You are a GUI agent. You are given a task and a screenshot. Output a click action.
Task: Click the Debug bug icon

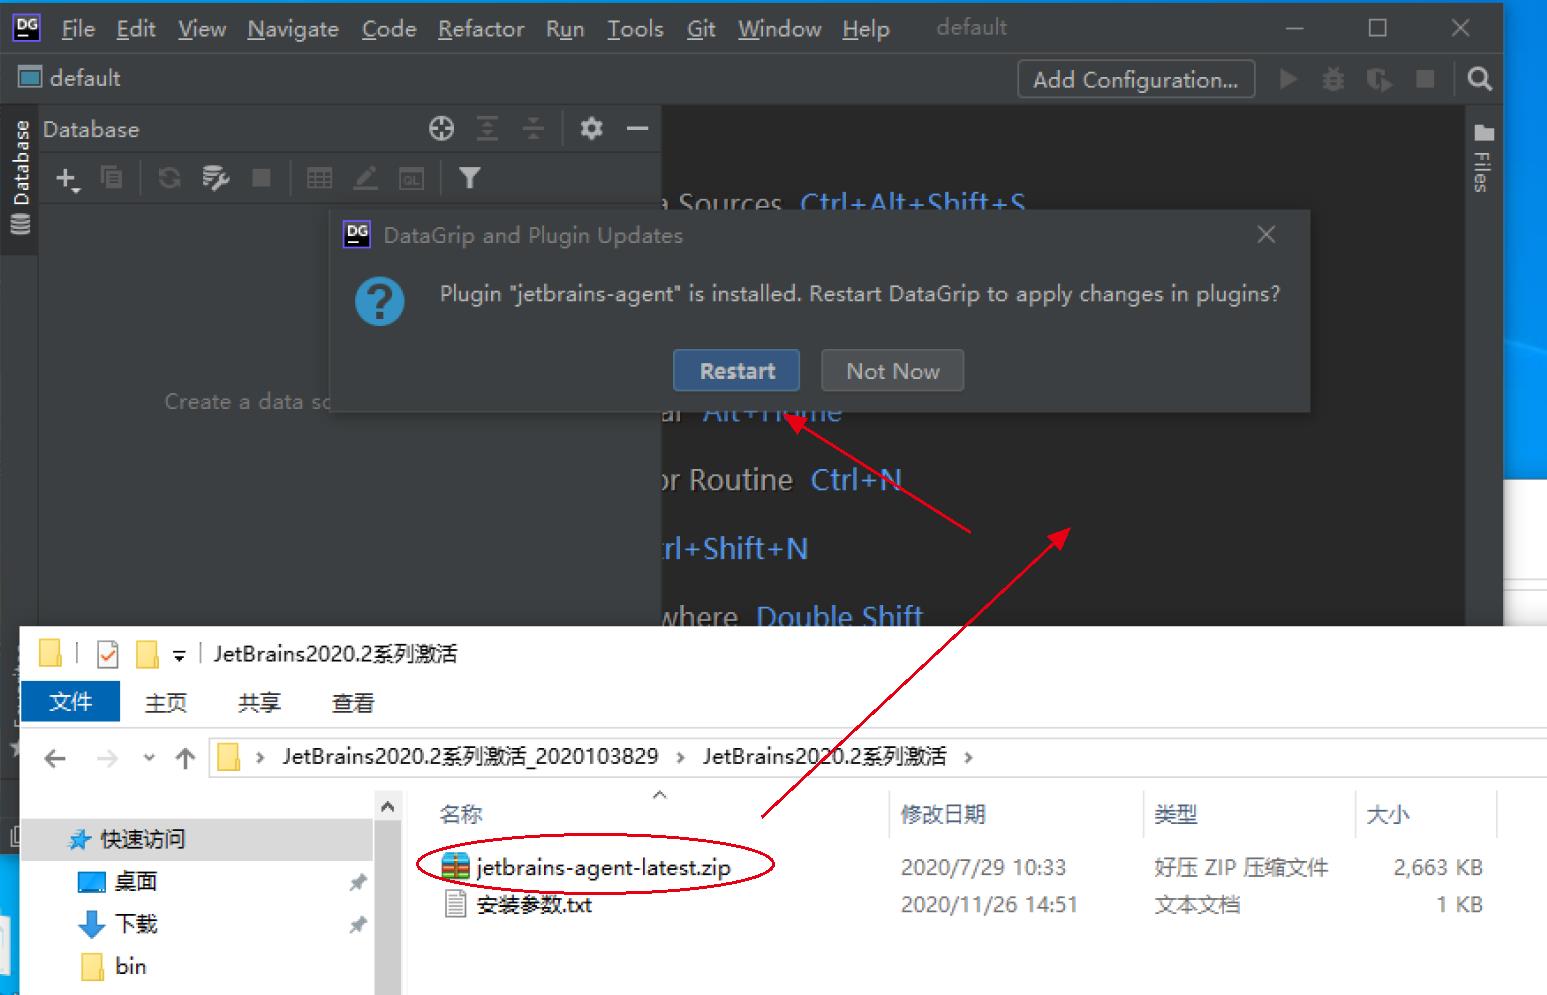[1333, 79]
